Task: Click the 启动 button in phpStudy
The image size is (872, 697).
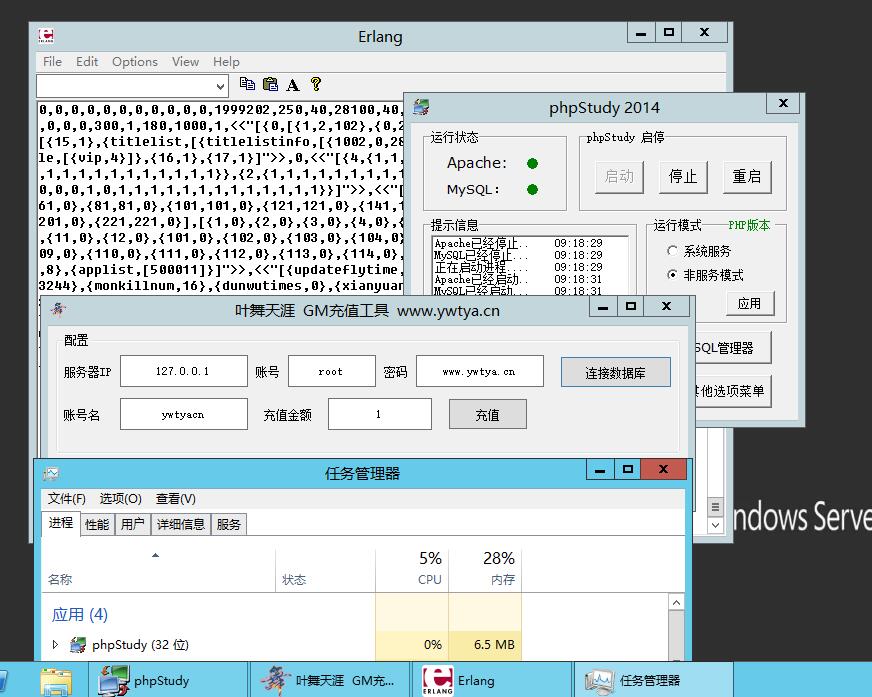Action: [619, 177]
